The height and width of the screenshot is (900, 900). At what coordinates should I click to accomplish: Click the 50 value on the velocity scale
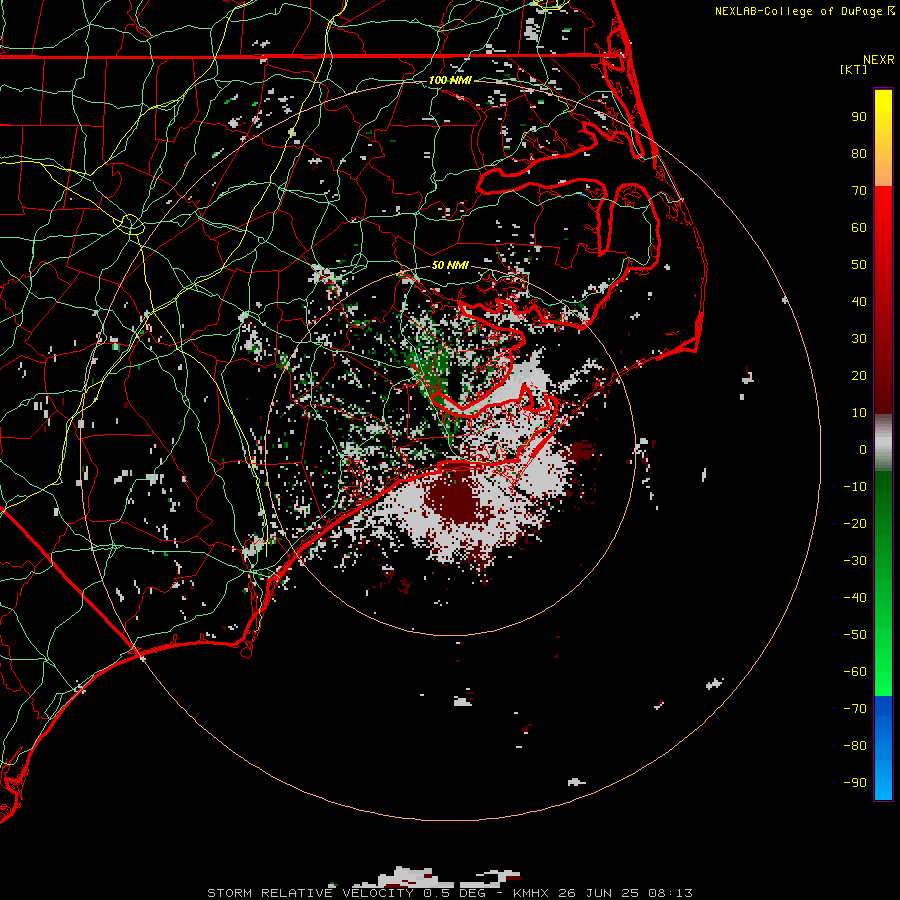(859, 265)
